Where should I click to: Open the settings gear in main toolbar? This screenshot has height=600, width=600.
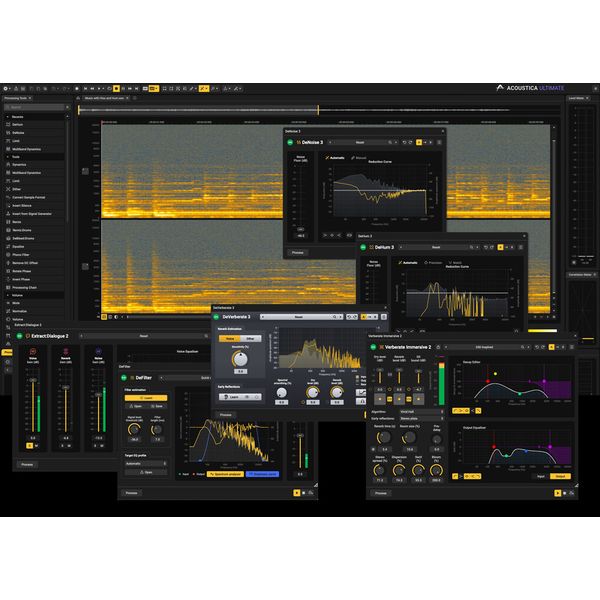tap(6, 88)
